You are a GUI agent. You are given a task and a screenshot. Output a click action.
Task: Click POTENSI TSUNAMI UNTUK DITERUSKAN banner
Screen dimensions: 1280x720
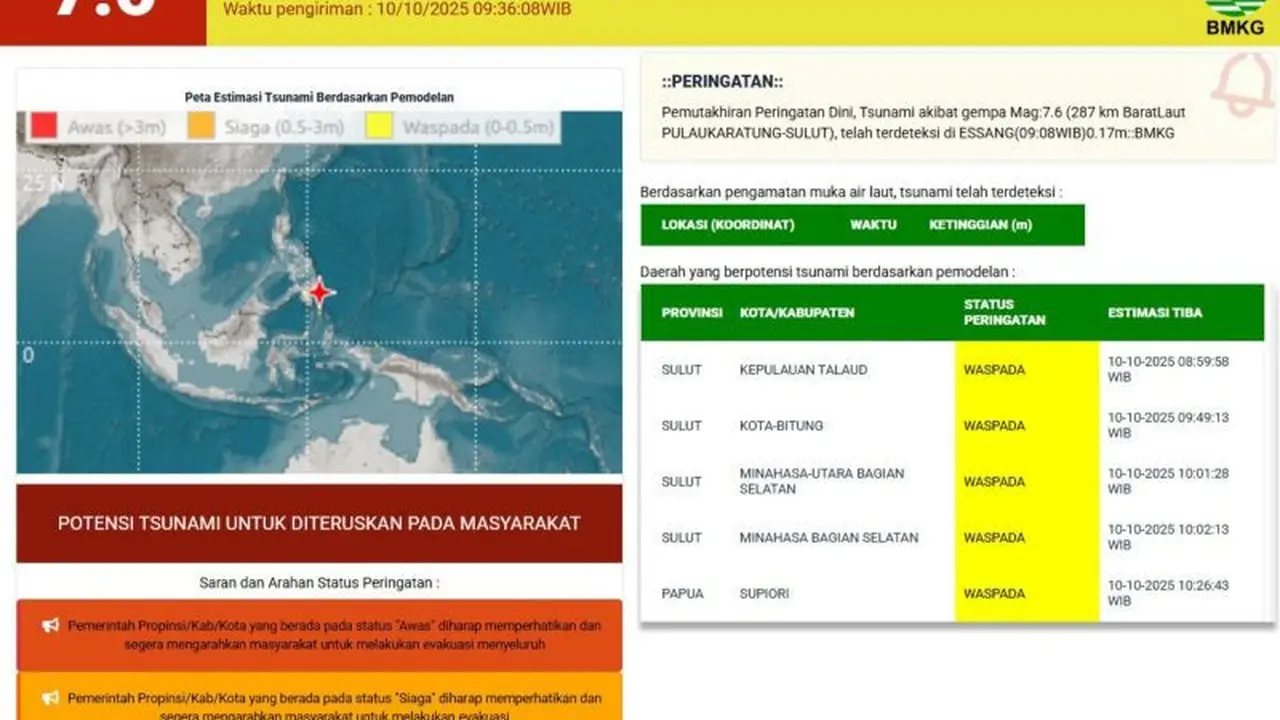pyautogui.click(x=319, y=523)
